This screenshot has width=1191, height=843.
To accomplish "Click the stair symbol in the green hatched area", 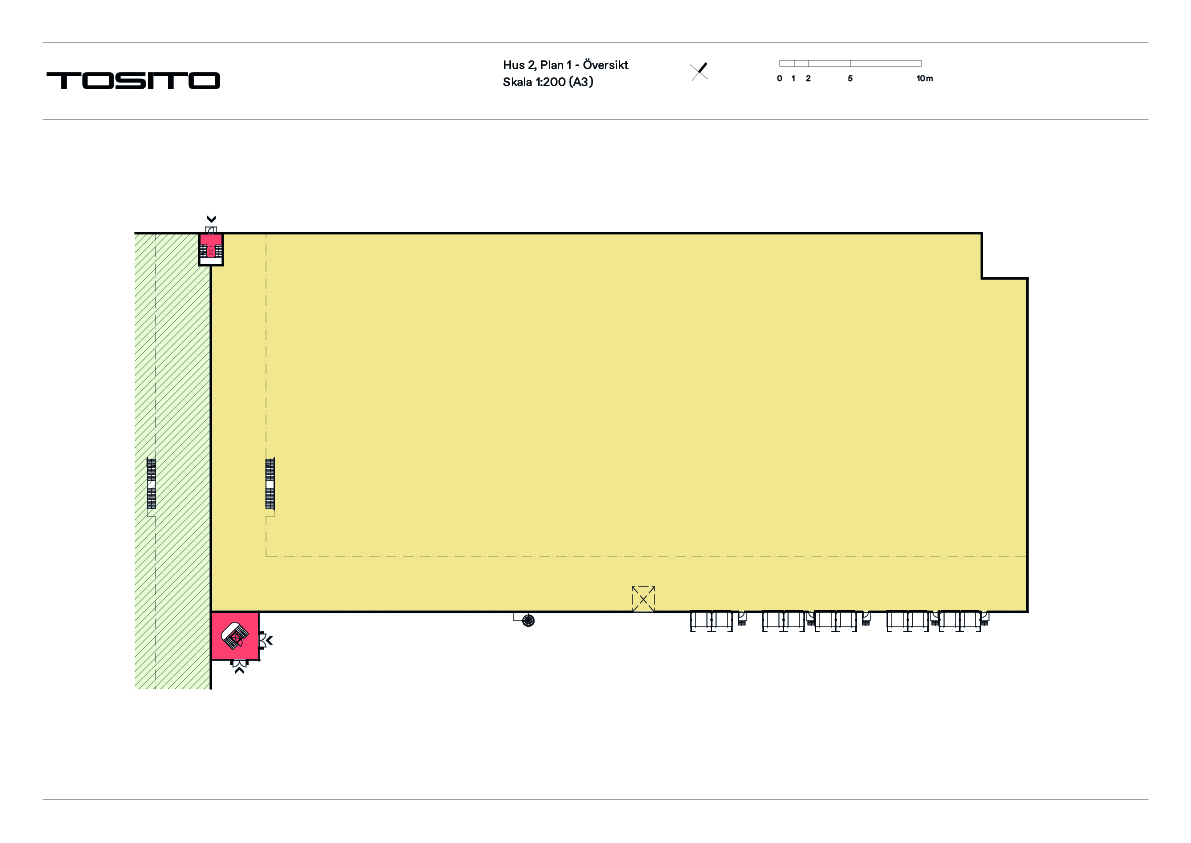I will click(x=151, y=484).
